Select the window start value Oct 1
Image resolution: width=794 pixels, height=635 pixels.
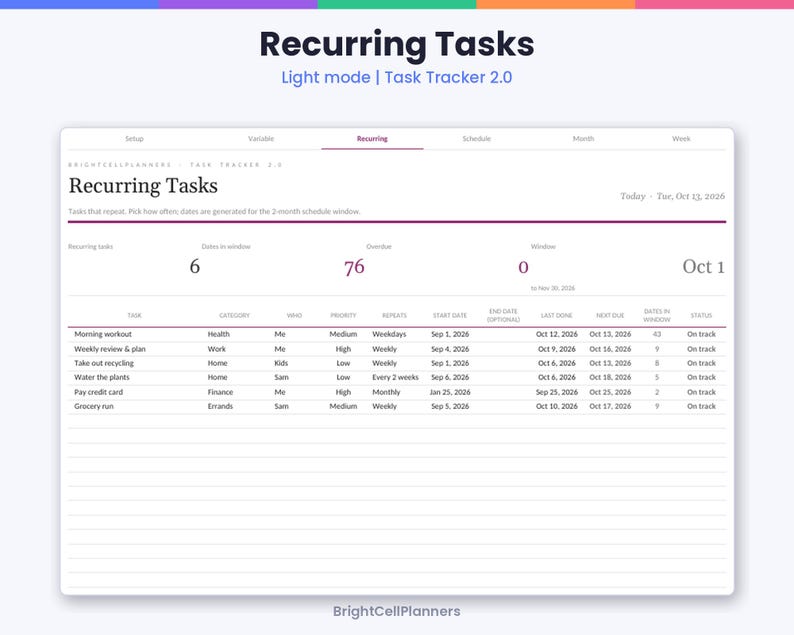click(703, 266)
